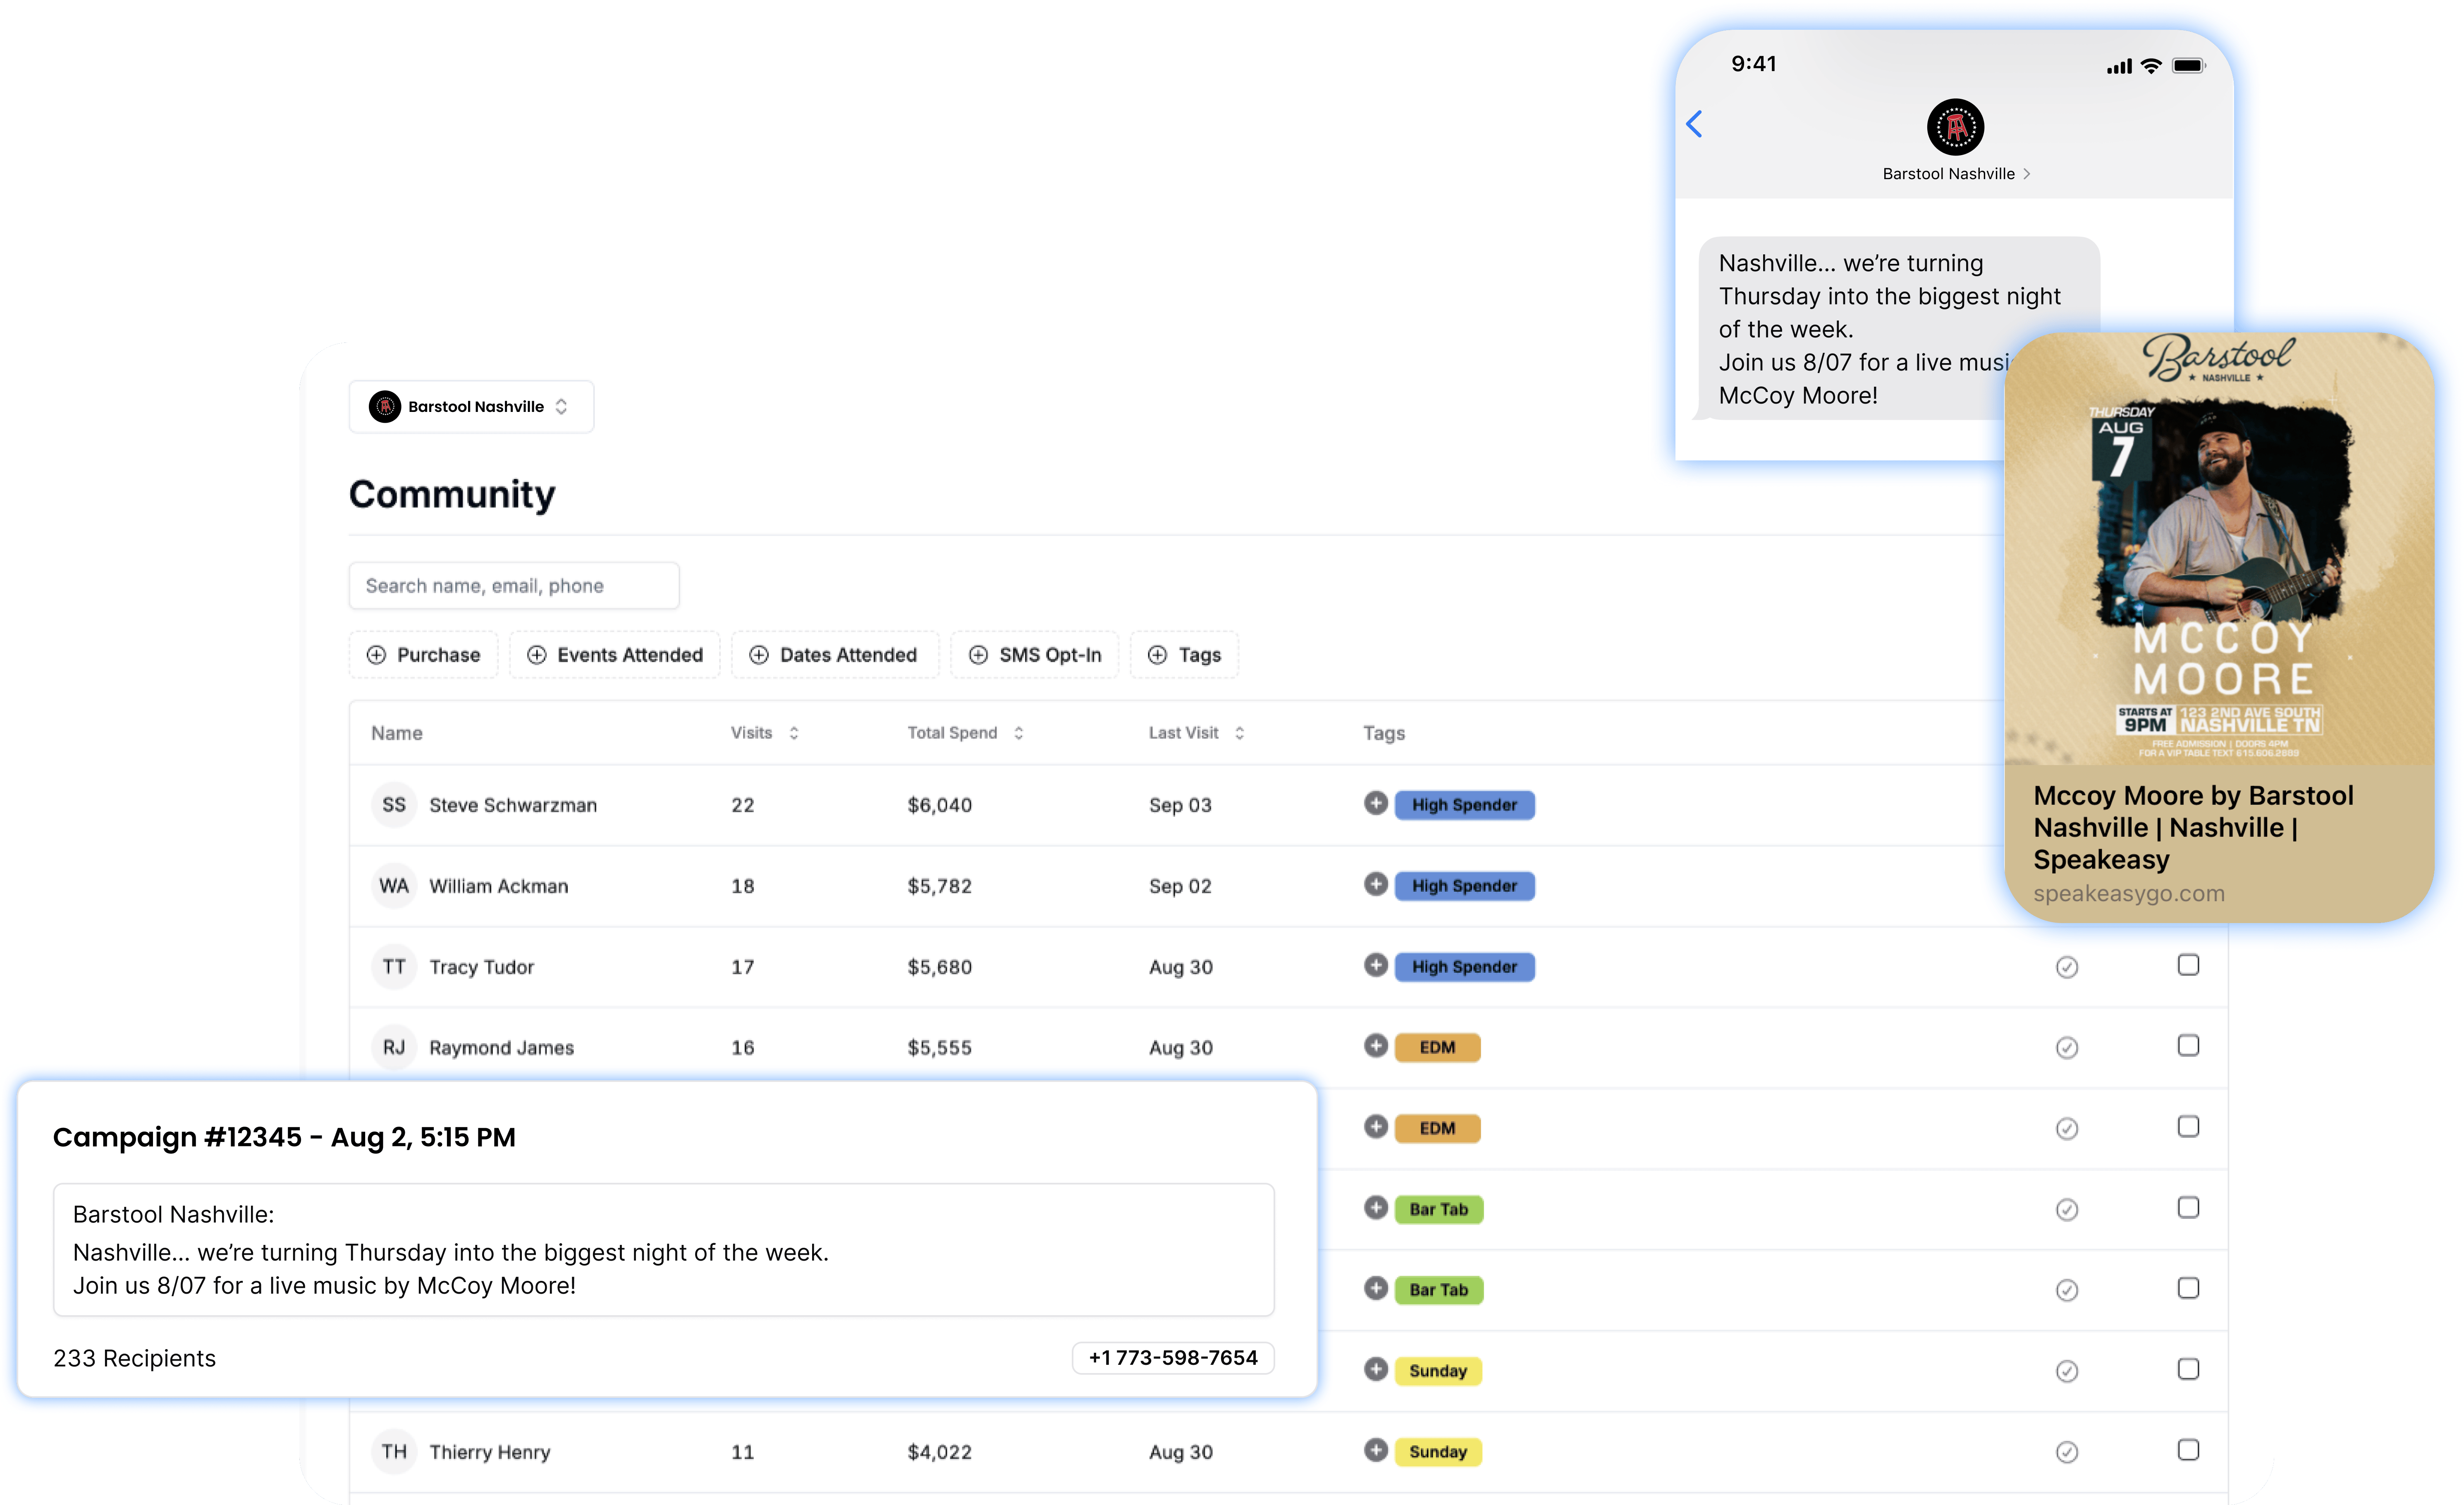Screen dimensions: 2464x1505
Task: Tick the checkbox in Thierry Henry row
Action: pos(2188,1450)
